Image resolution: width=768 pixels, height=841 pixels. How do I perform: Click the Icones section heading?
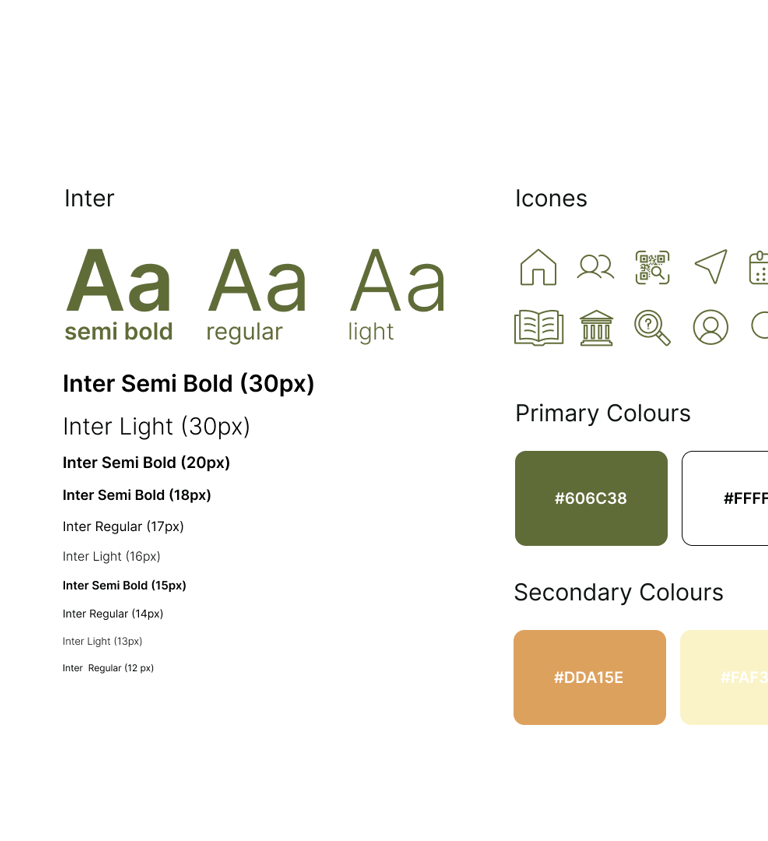[551, 198]
